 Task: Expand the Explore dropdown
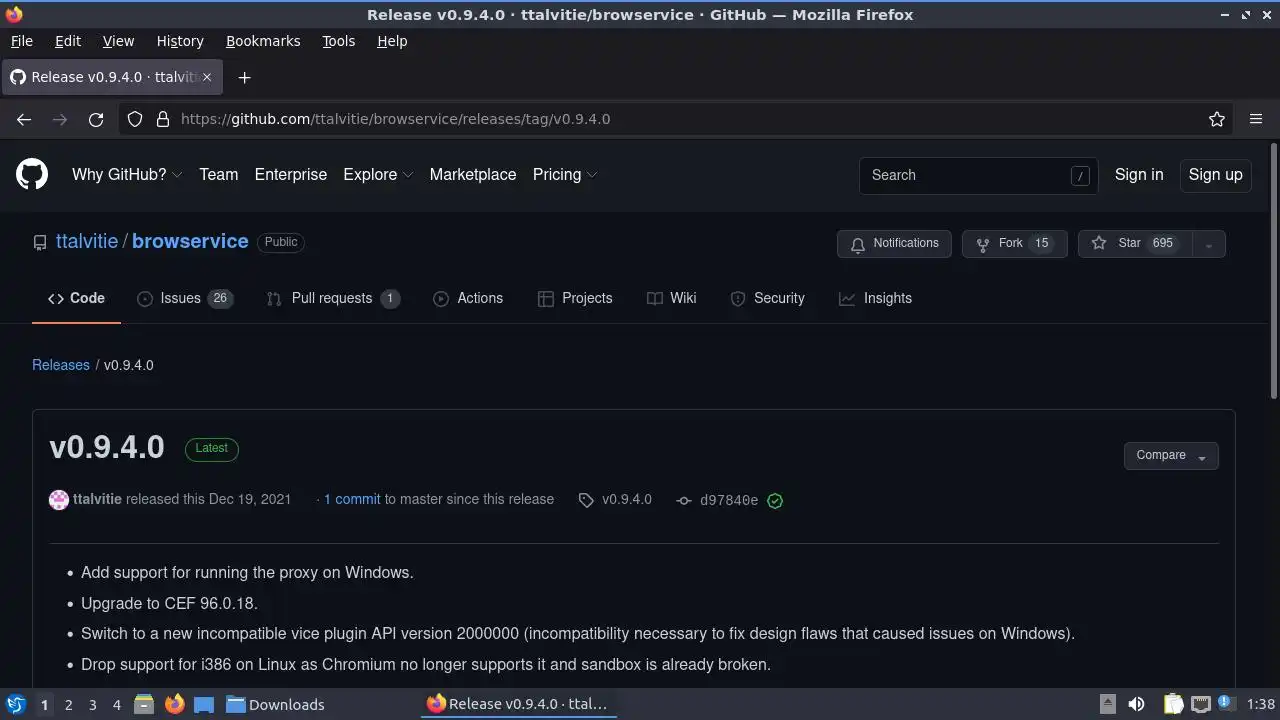[x=378, y=174]
